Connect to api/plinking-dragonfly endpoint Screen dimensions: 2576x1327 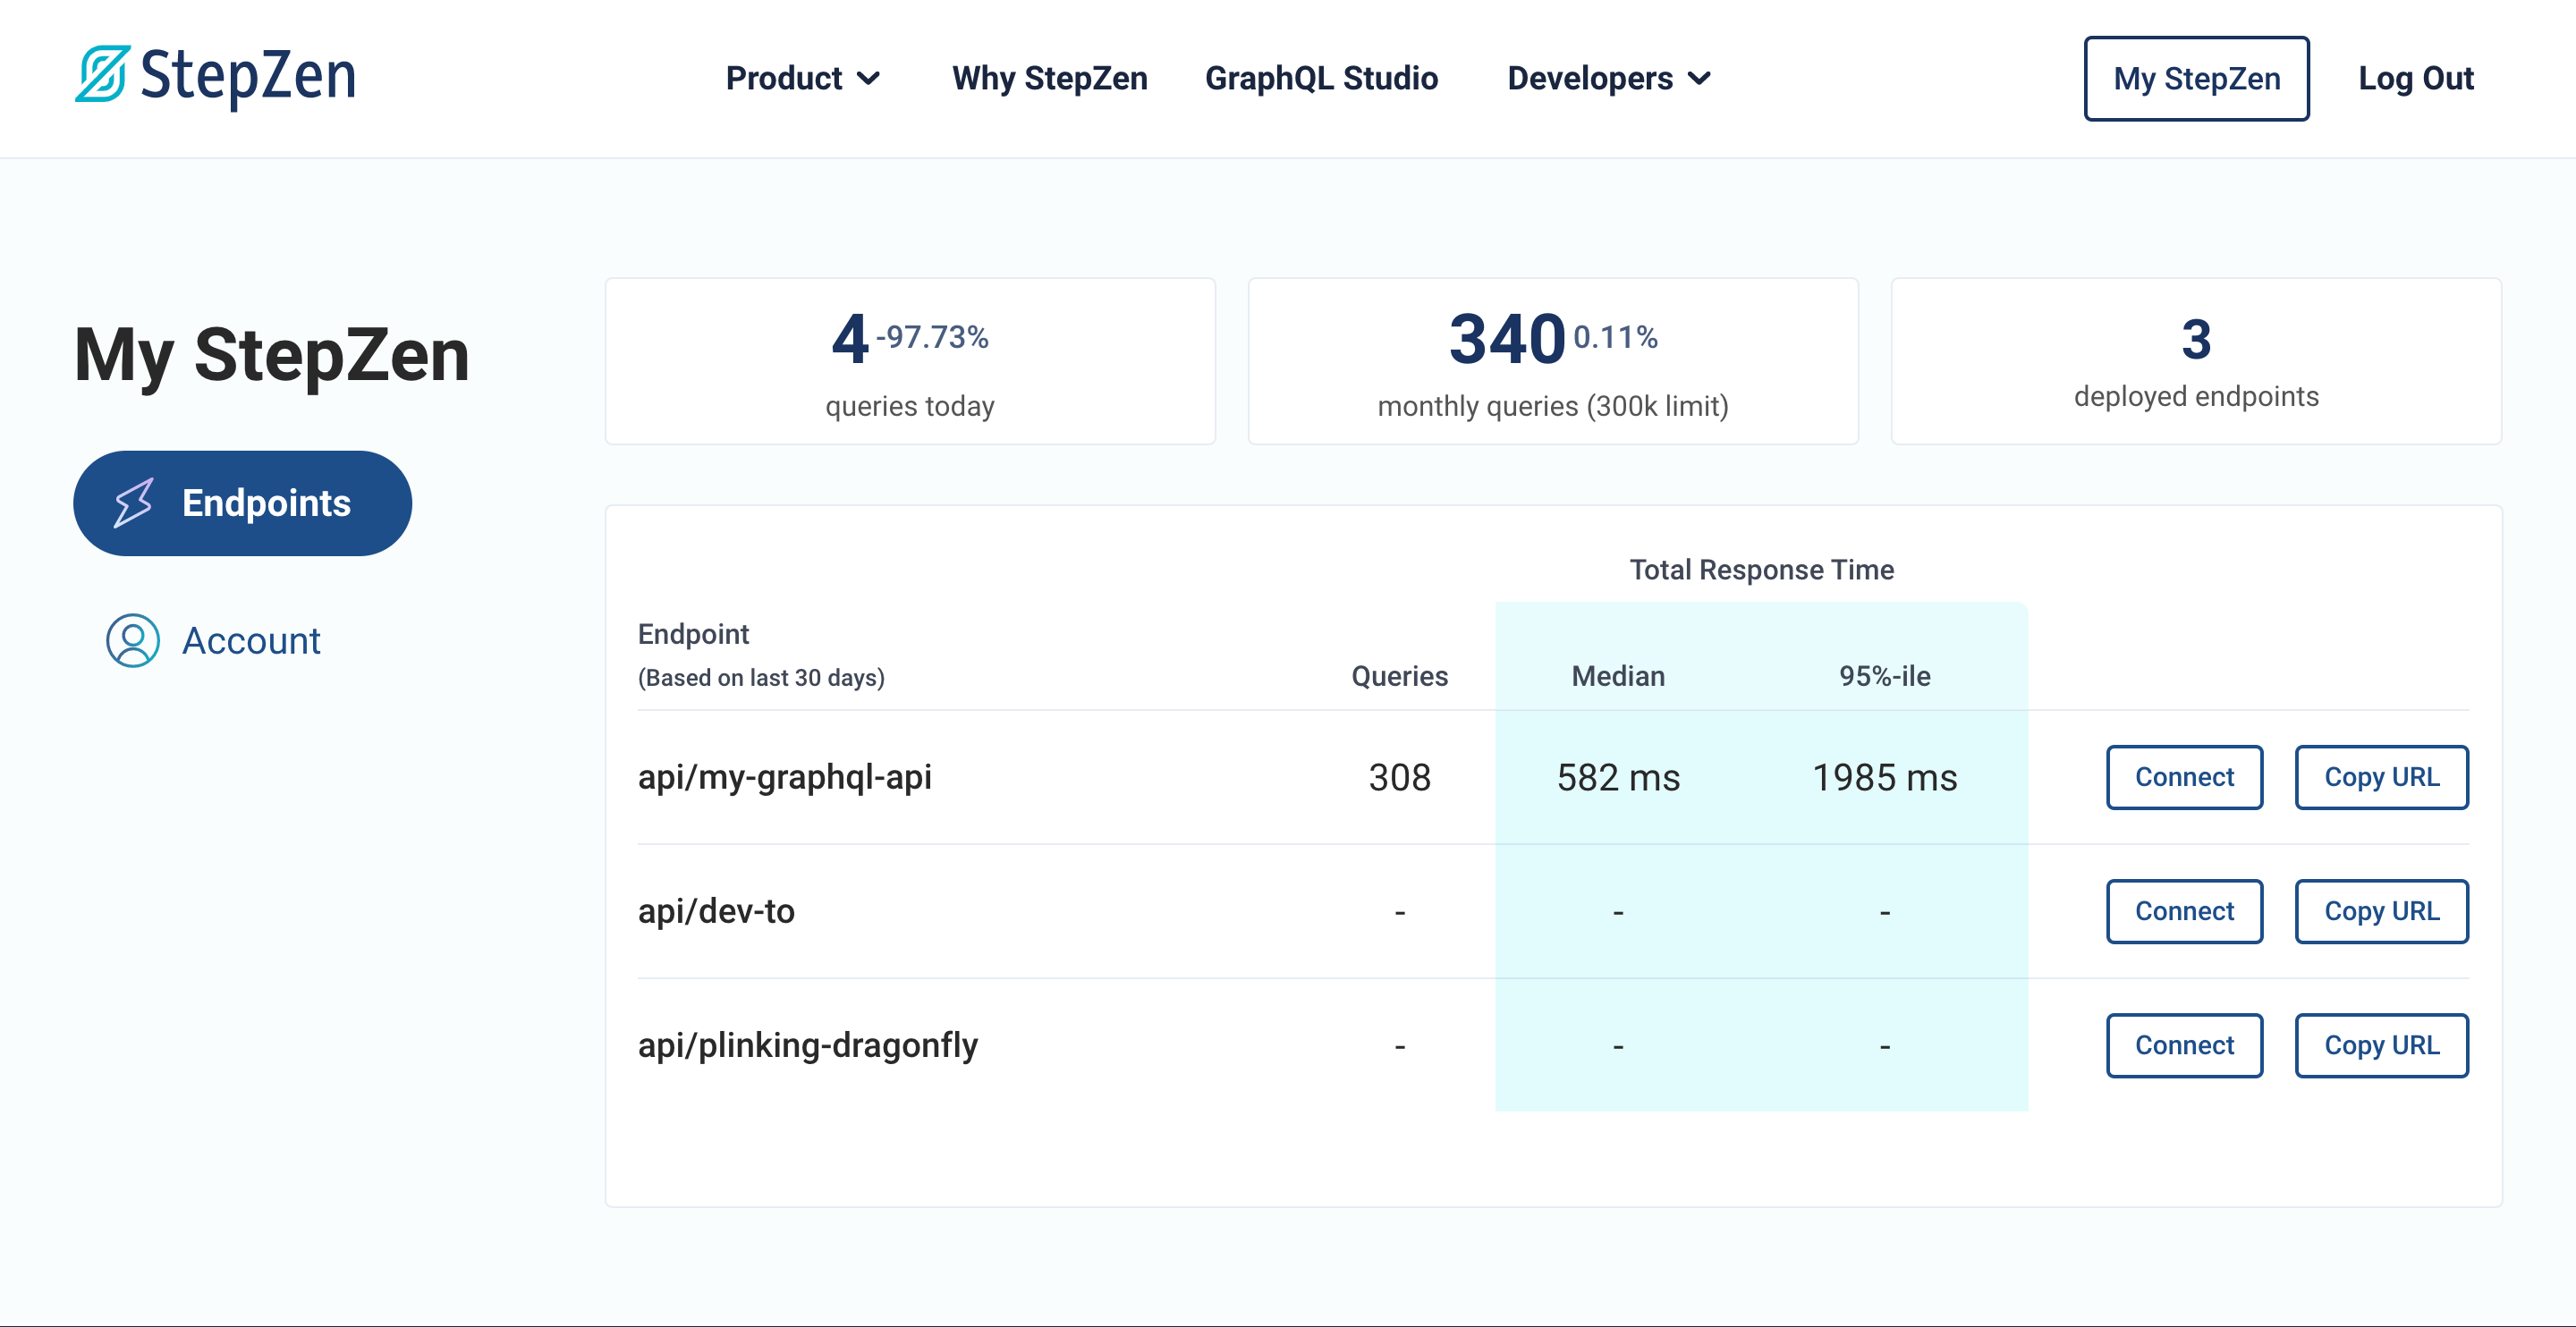tap(2184, 1045)
